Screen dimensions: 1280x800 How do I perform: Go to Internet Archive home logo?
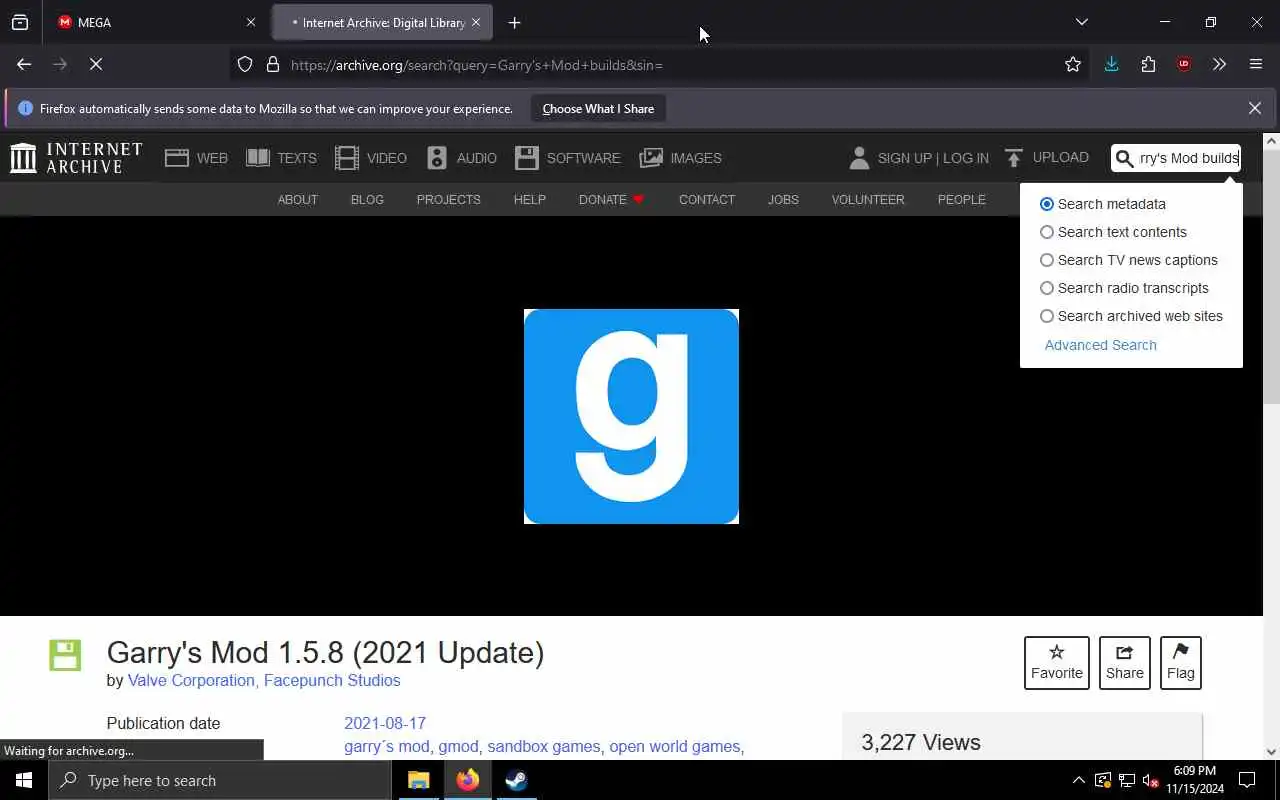tap(76, 158)
